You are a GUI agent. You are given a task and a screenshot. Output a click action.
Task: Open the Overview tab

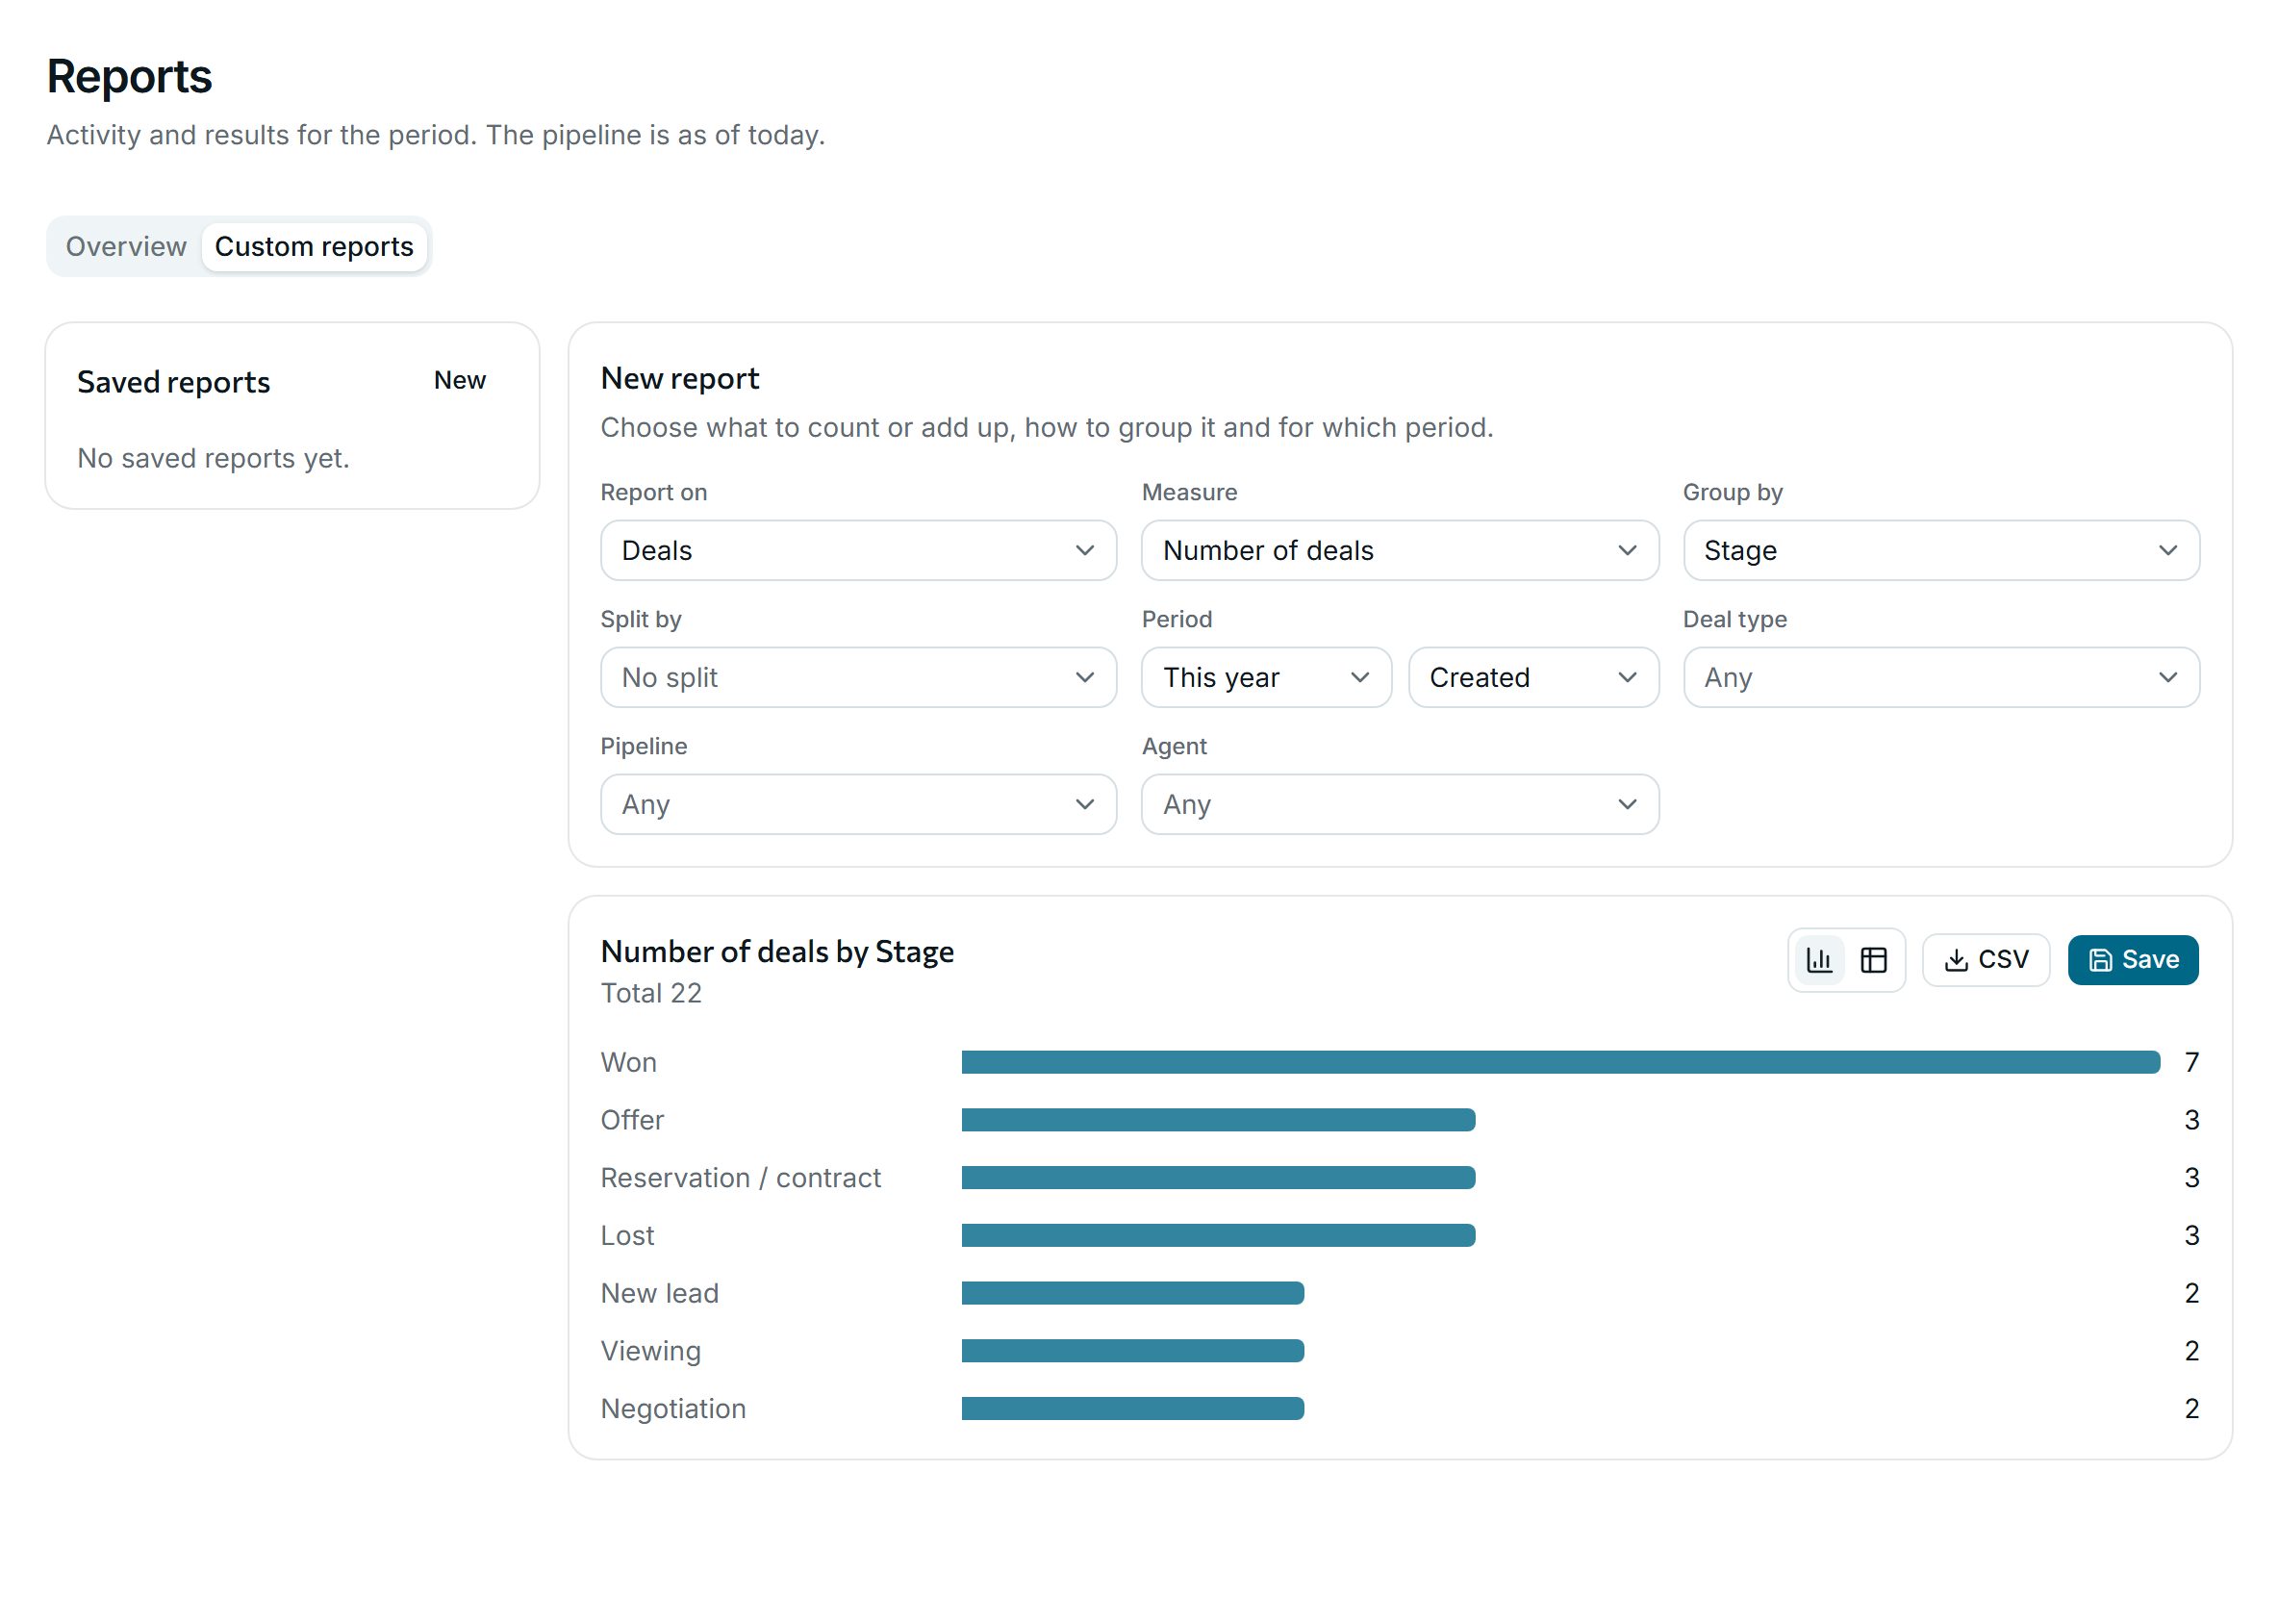pyautogui.click(x=126, y=246)
